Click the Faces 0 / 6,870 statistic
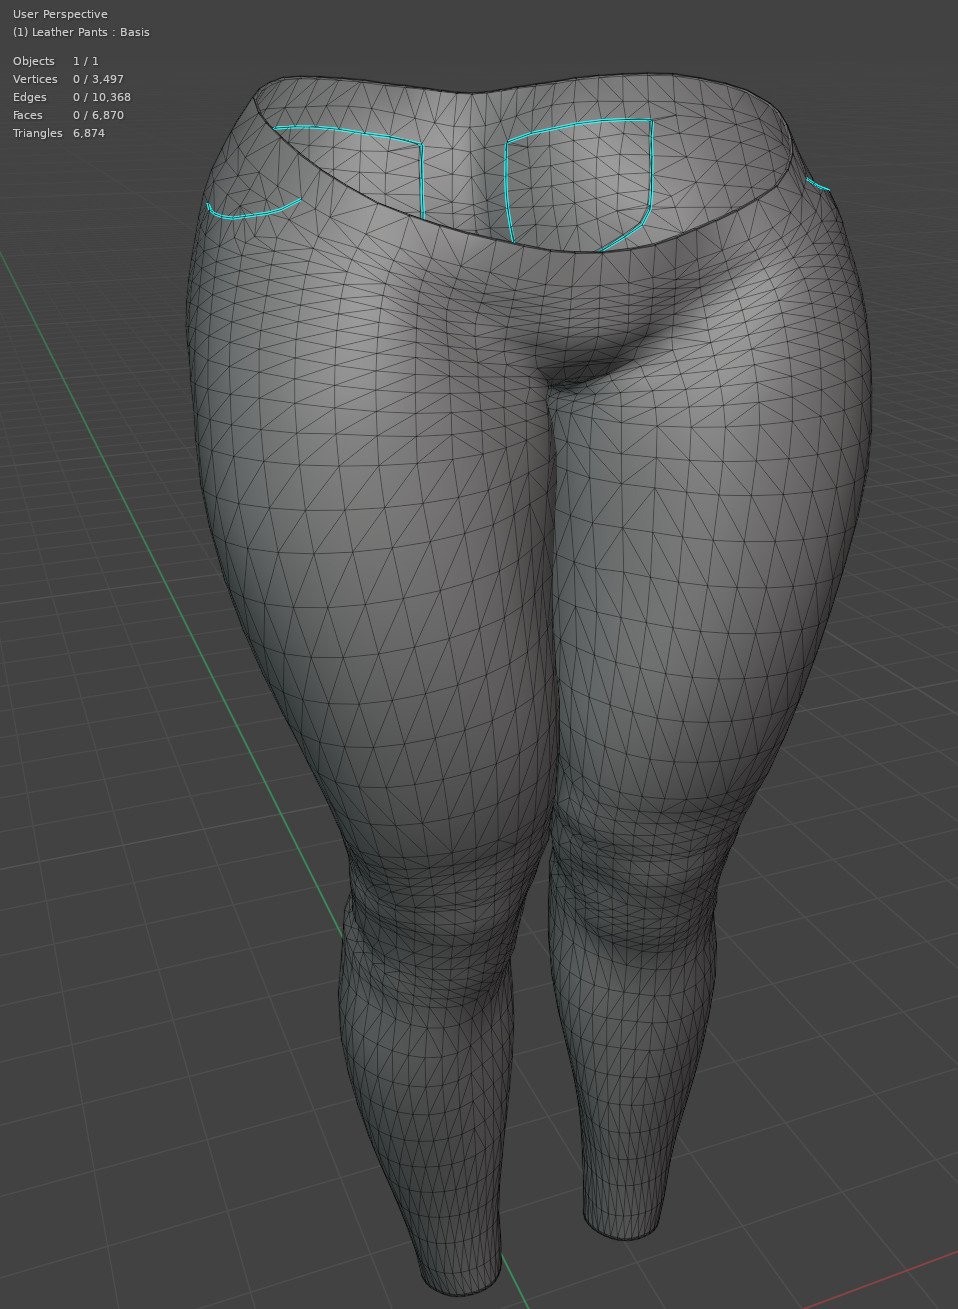This screenshot has width=958, height=1309. coord(68,115)
